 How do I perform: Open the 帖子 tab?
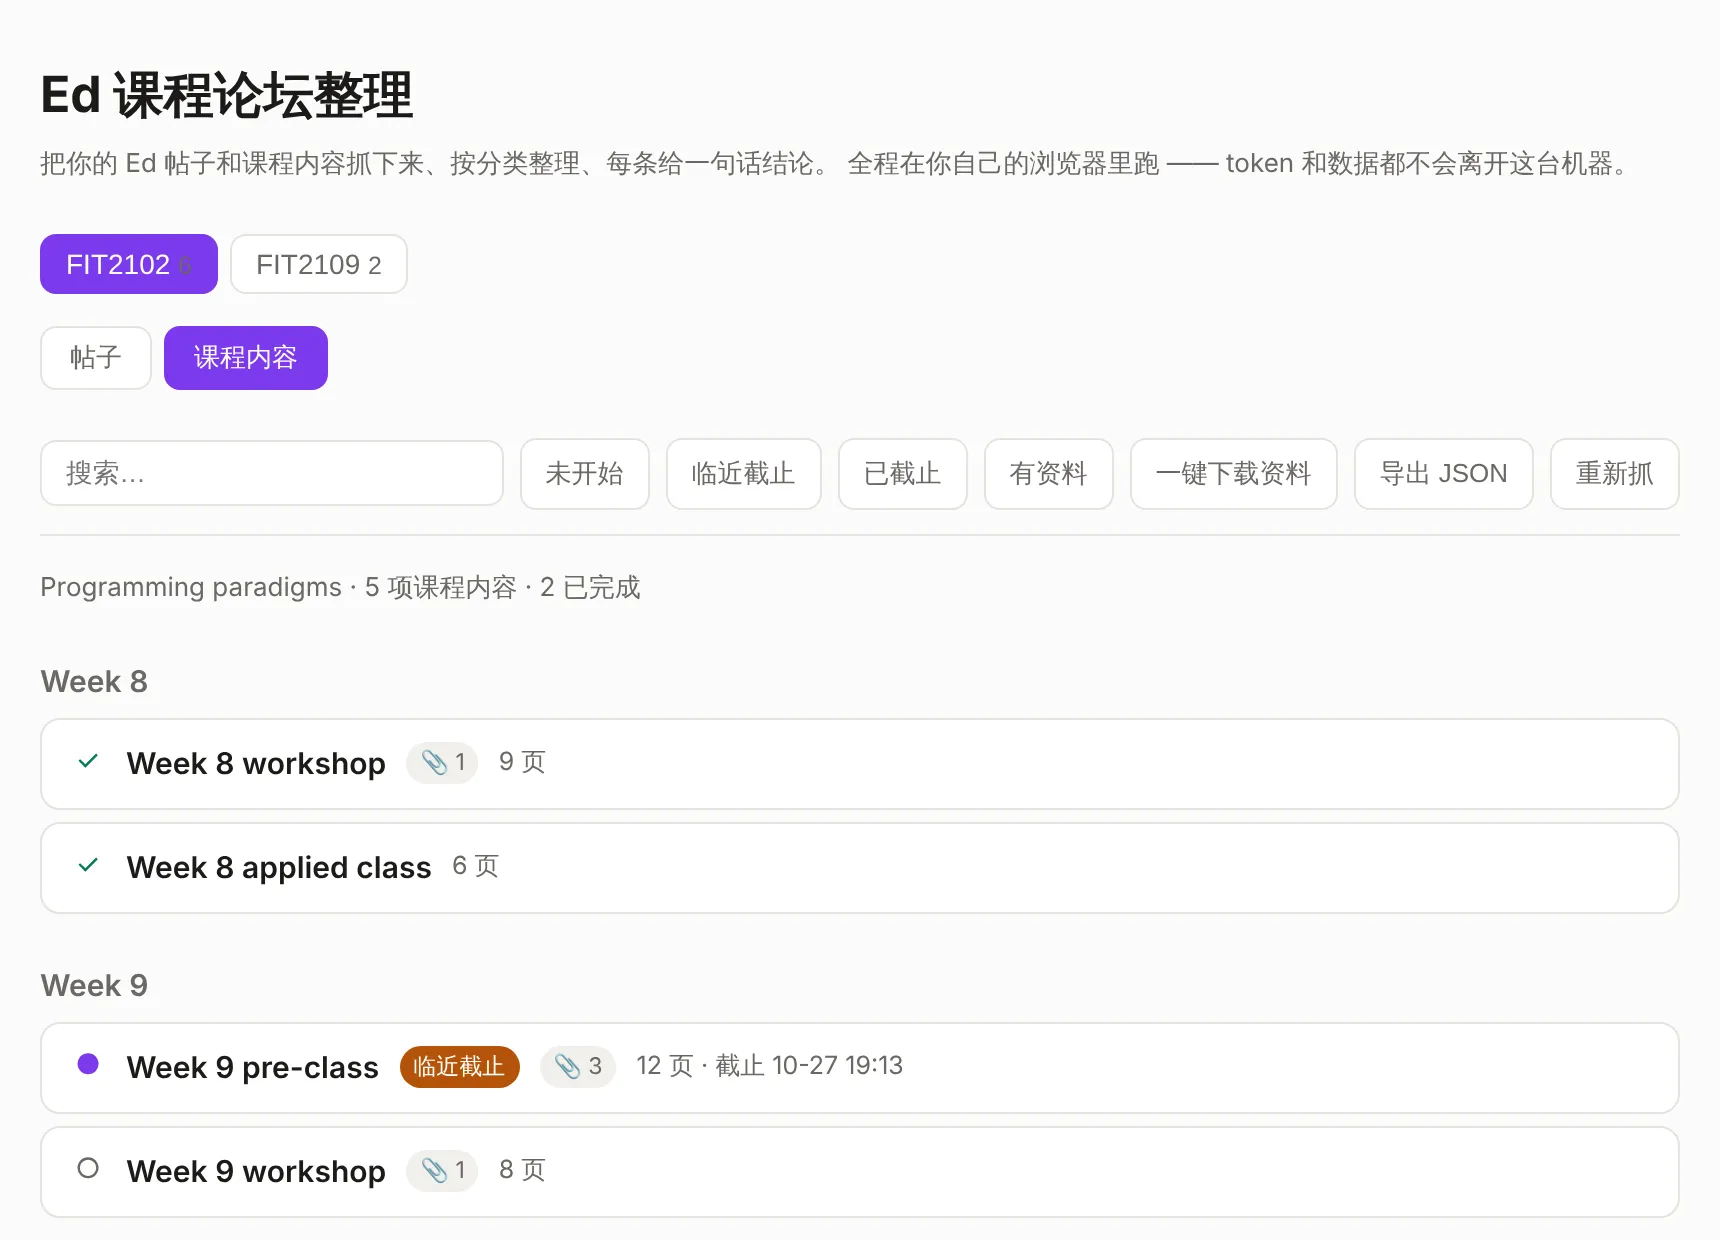click(x=96, y=358)
